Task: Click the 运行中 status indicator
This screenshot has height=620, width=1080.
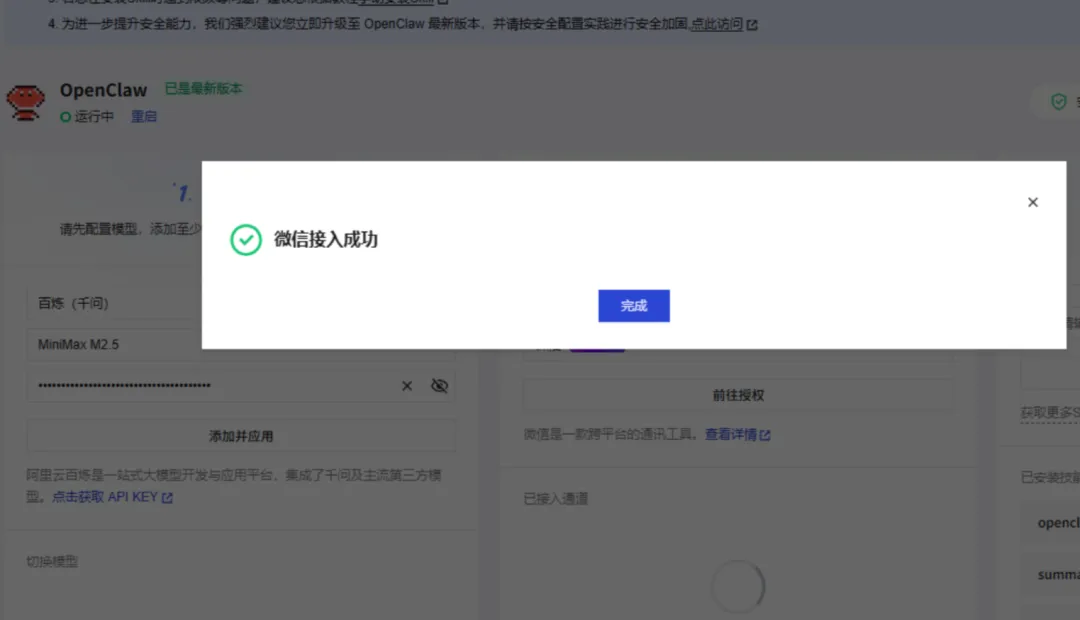Action: point(87,116)
